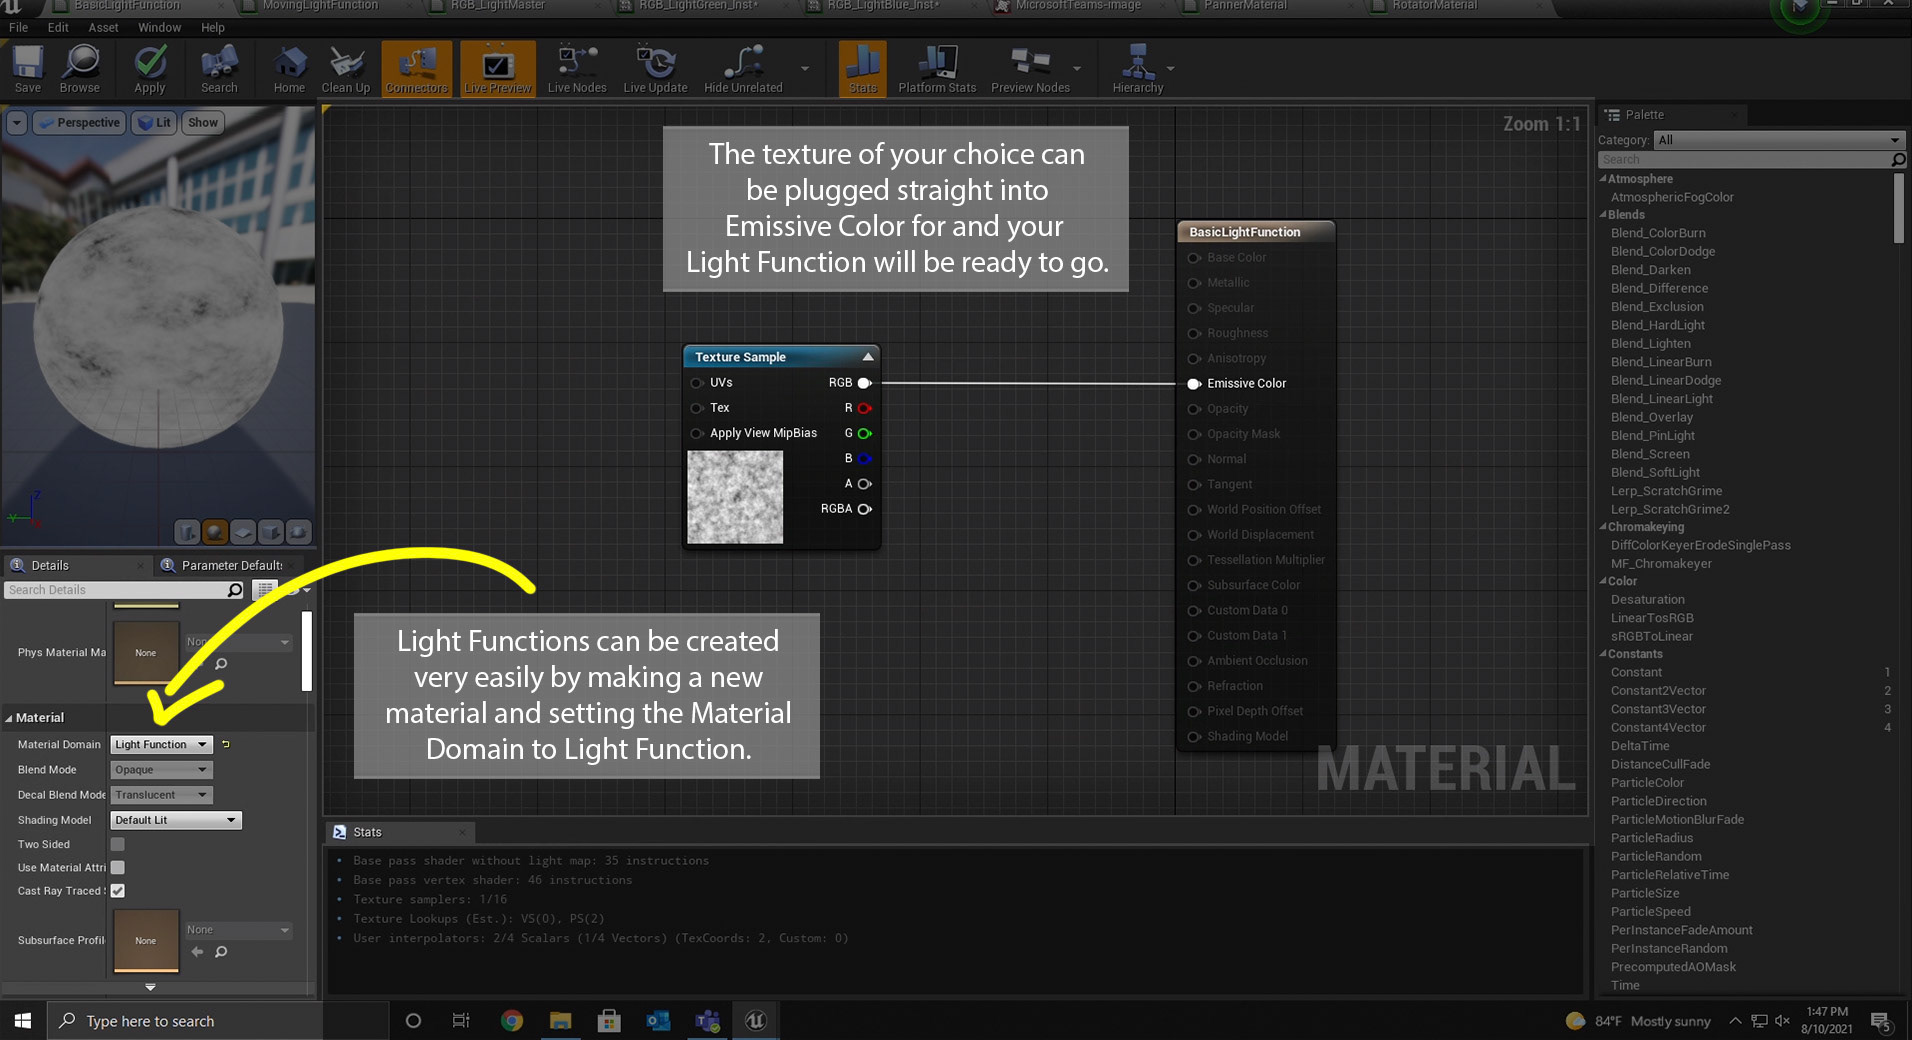Open Windows Start menu
Viewport: 1912px width, 1040px height.
[x=23, y=1021]
